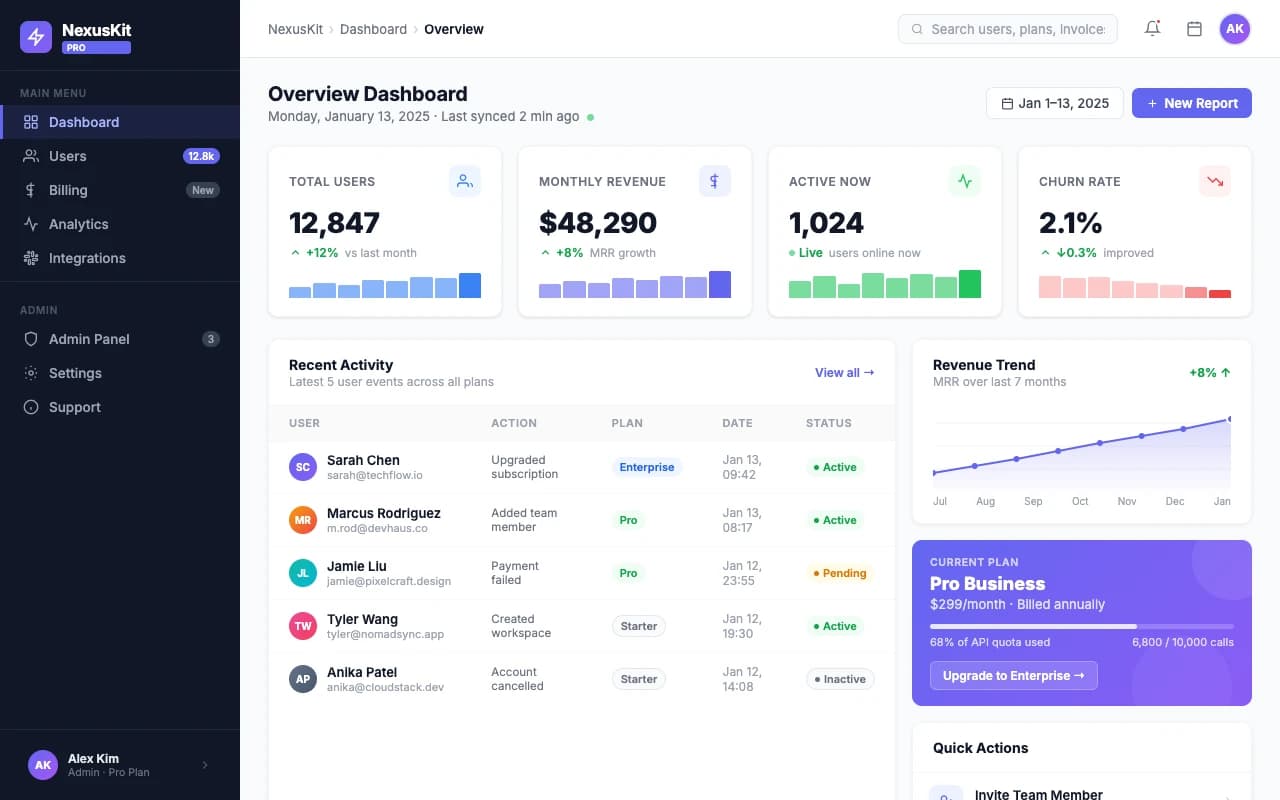Open View all recent activity
1280x800 pixels.
point(843,372)
